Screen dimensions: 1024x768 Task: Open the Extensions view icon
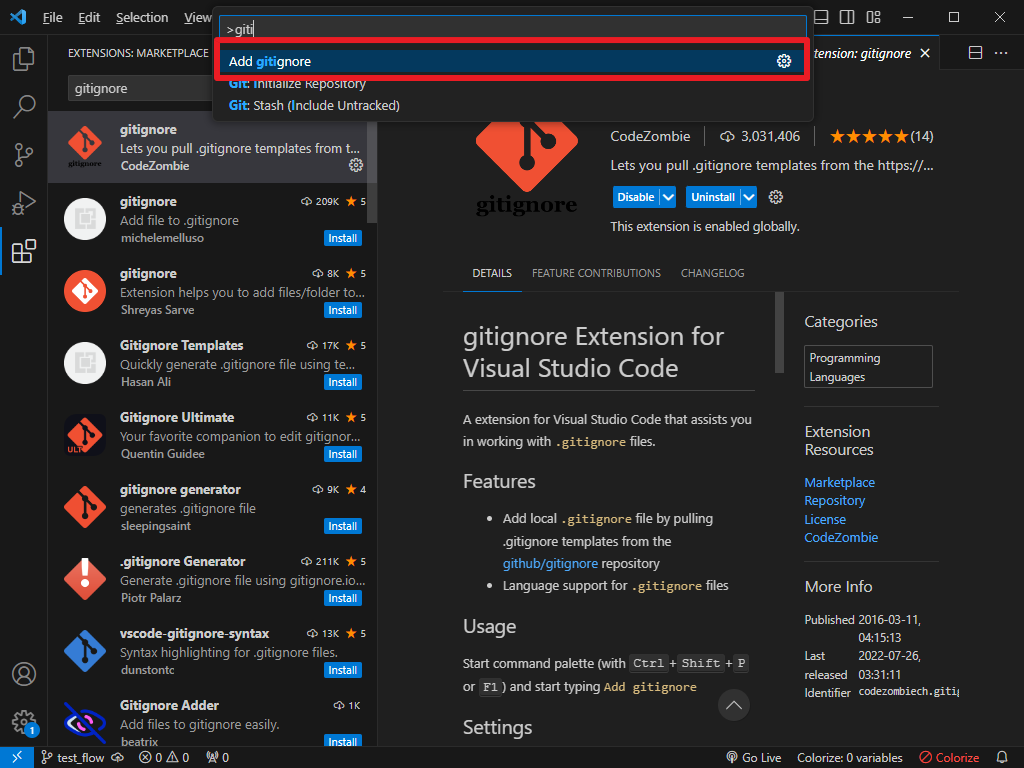pyautogui.click(x=24, y=251)
